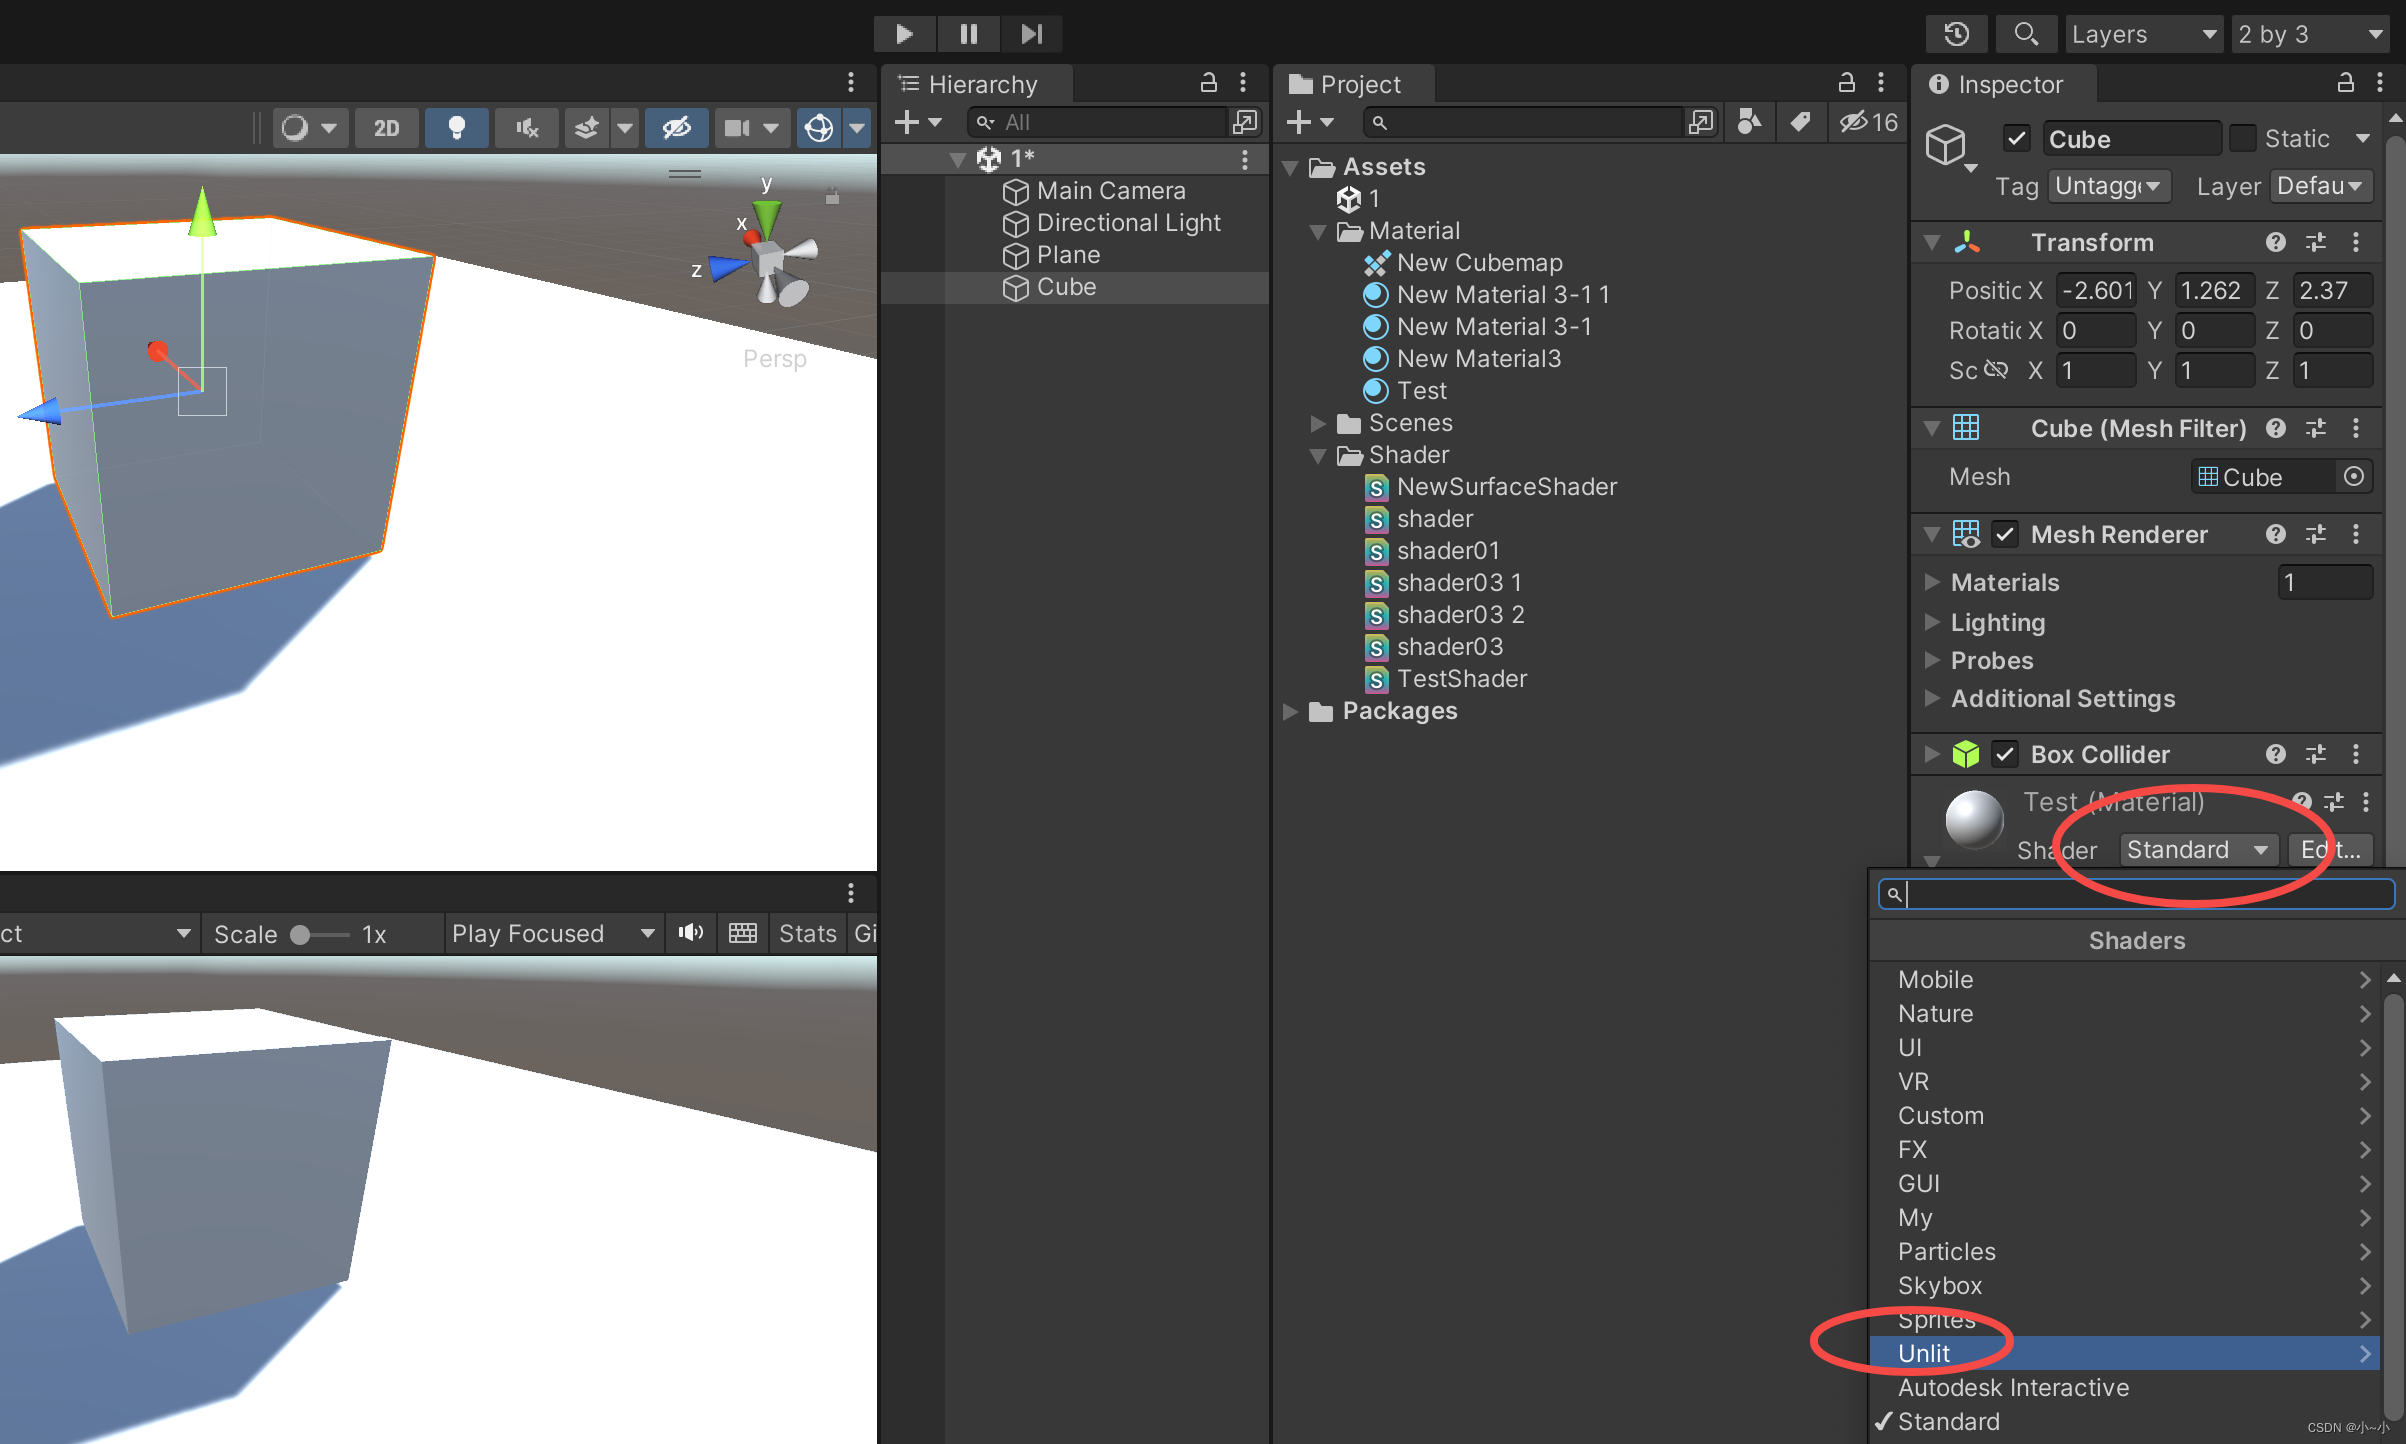Screen dimensions: 2406x1444
Task: Click Search by Type icon in Project
Action: coord(1749,122)
